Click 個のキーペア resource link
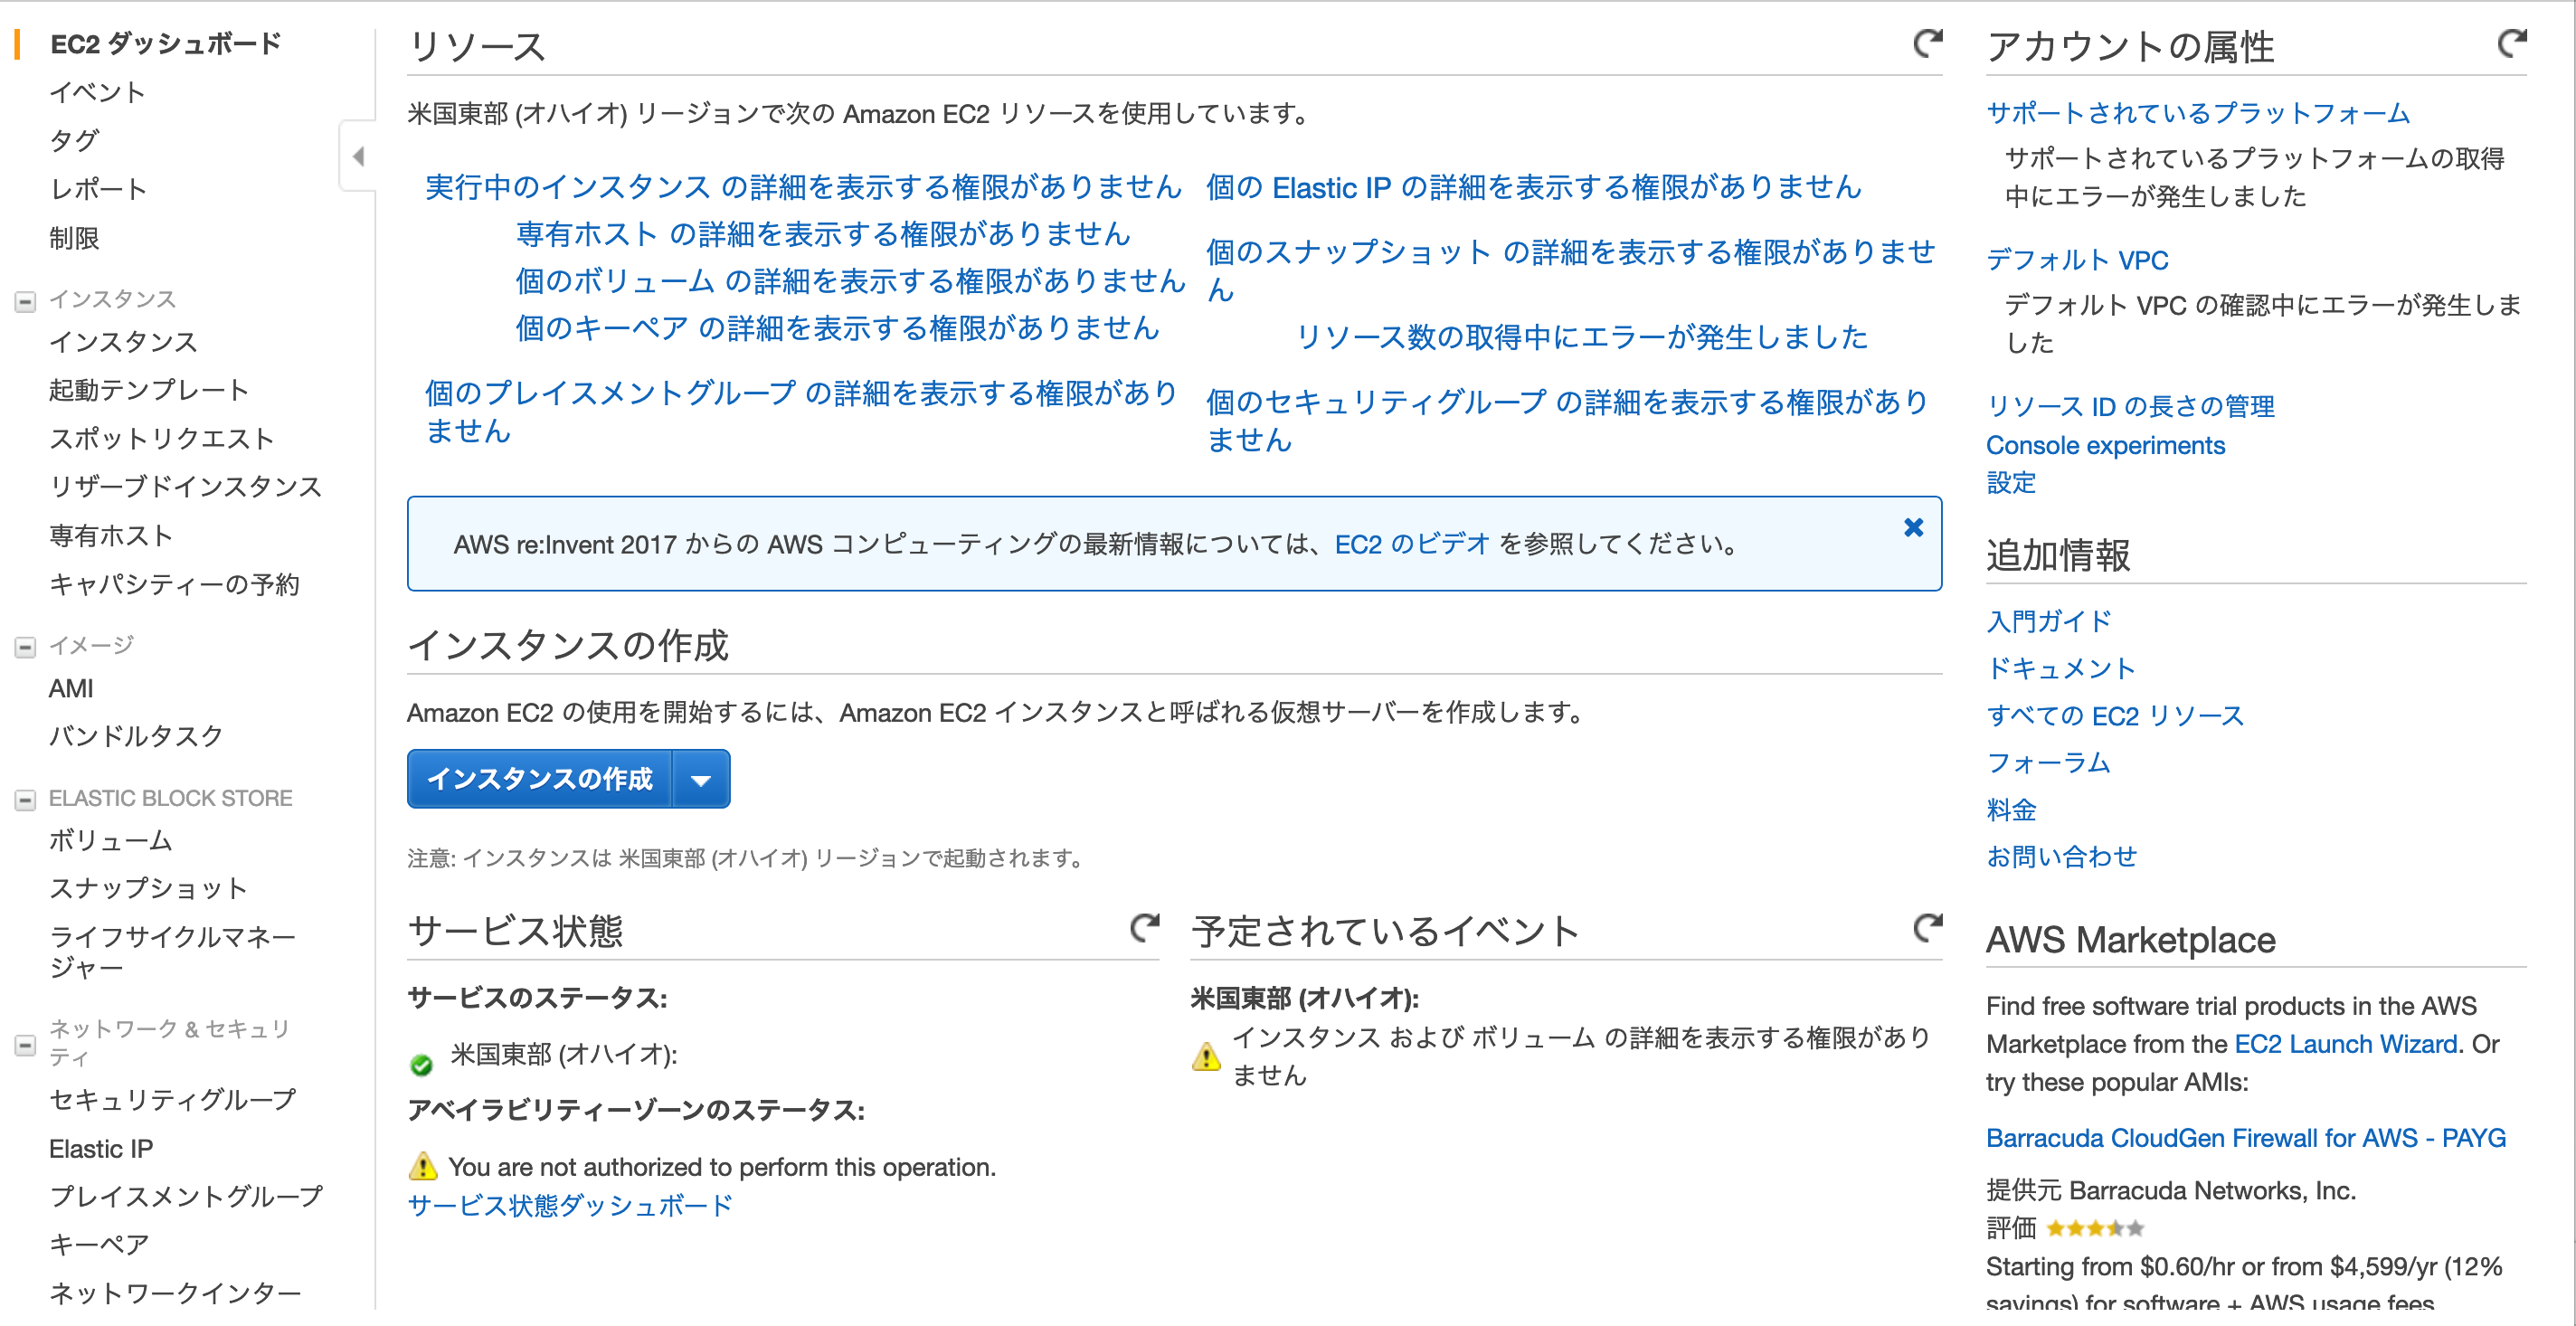 coord(837,327)
